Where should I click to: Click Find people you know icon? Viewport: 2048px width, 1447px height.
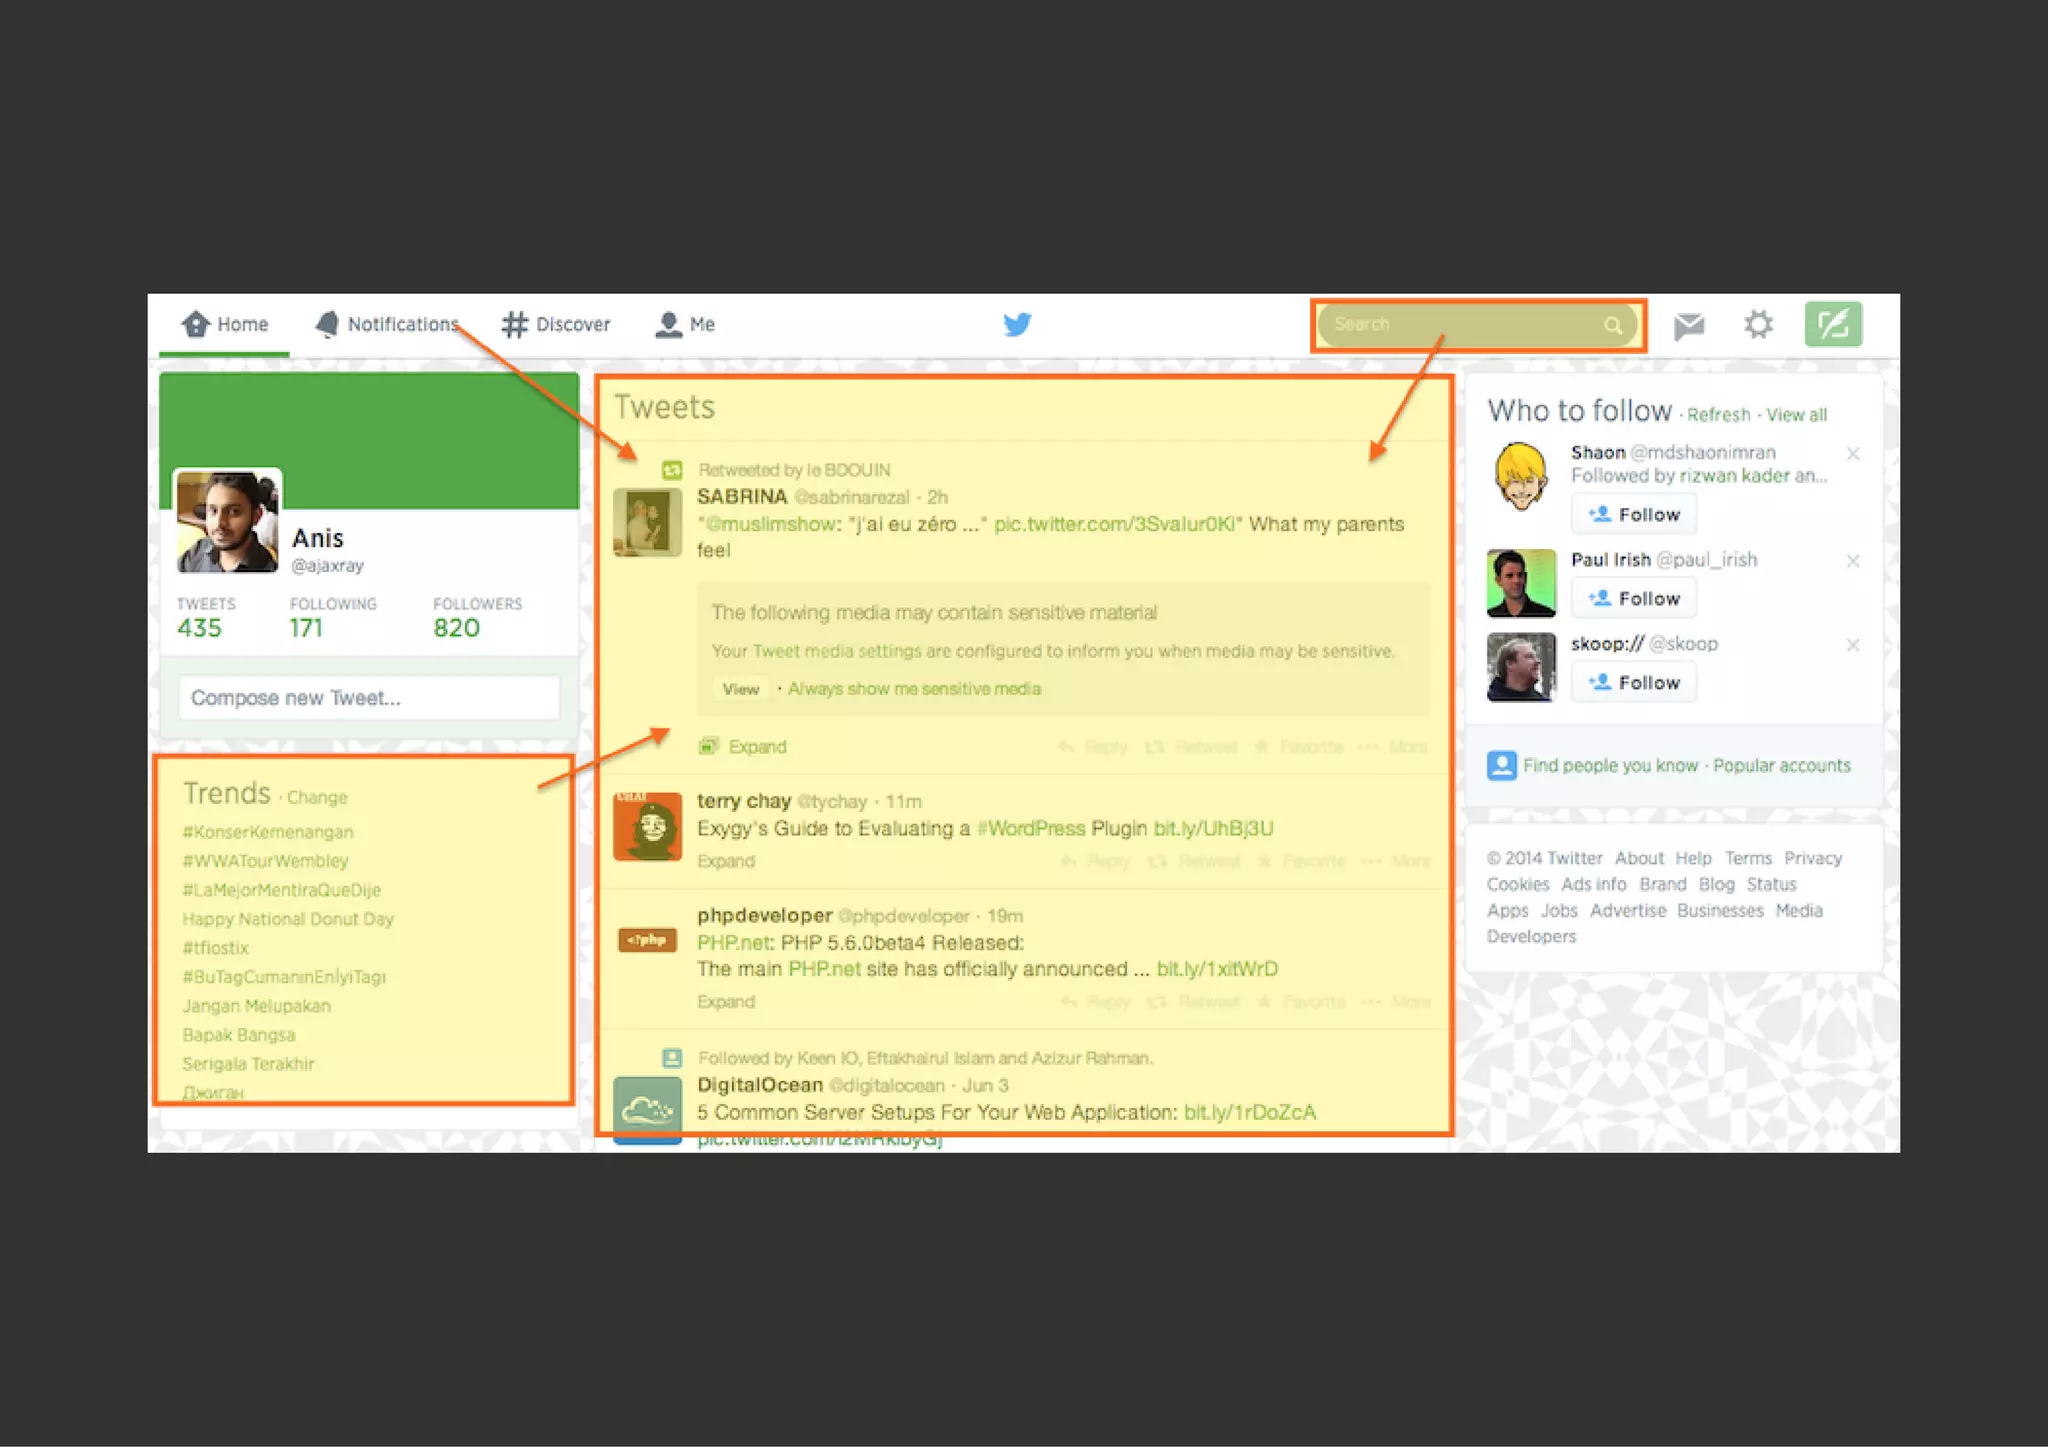1501,765
